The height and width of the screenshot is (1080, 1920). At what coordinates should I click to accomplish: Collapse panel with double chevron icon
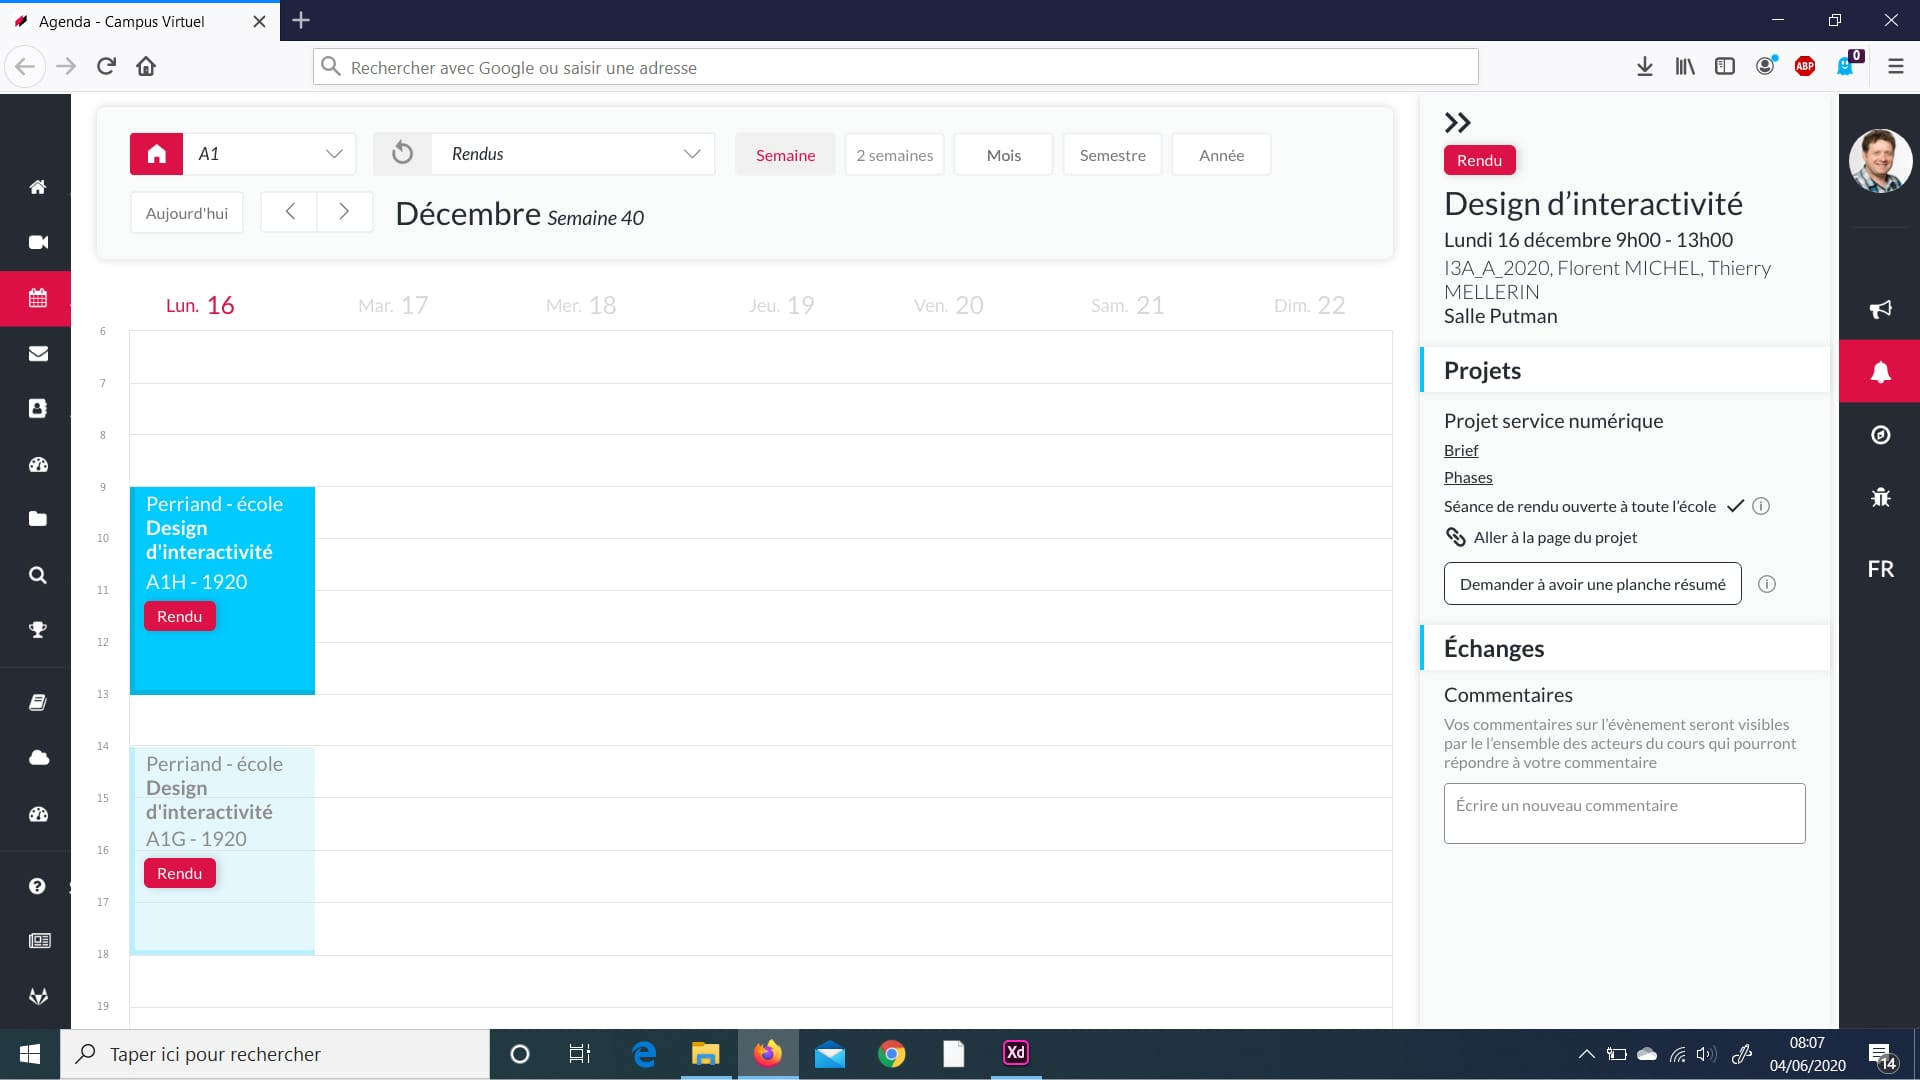click(x=1457, y=123)
